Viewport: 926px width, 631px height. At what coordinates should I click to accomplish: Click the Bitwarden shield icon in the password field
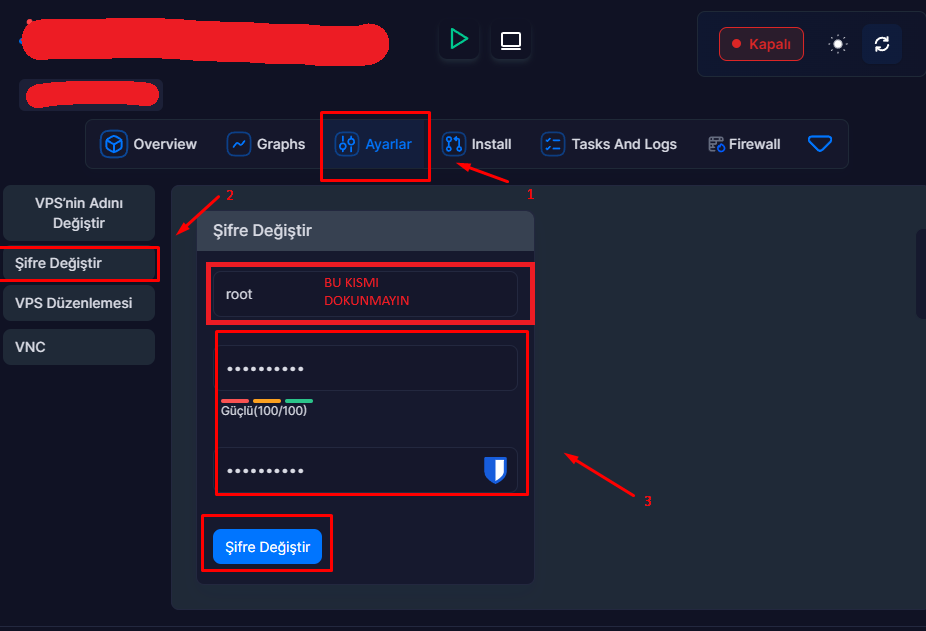tap(495, 470)
